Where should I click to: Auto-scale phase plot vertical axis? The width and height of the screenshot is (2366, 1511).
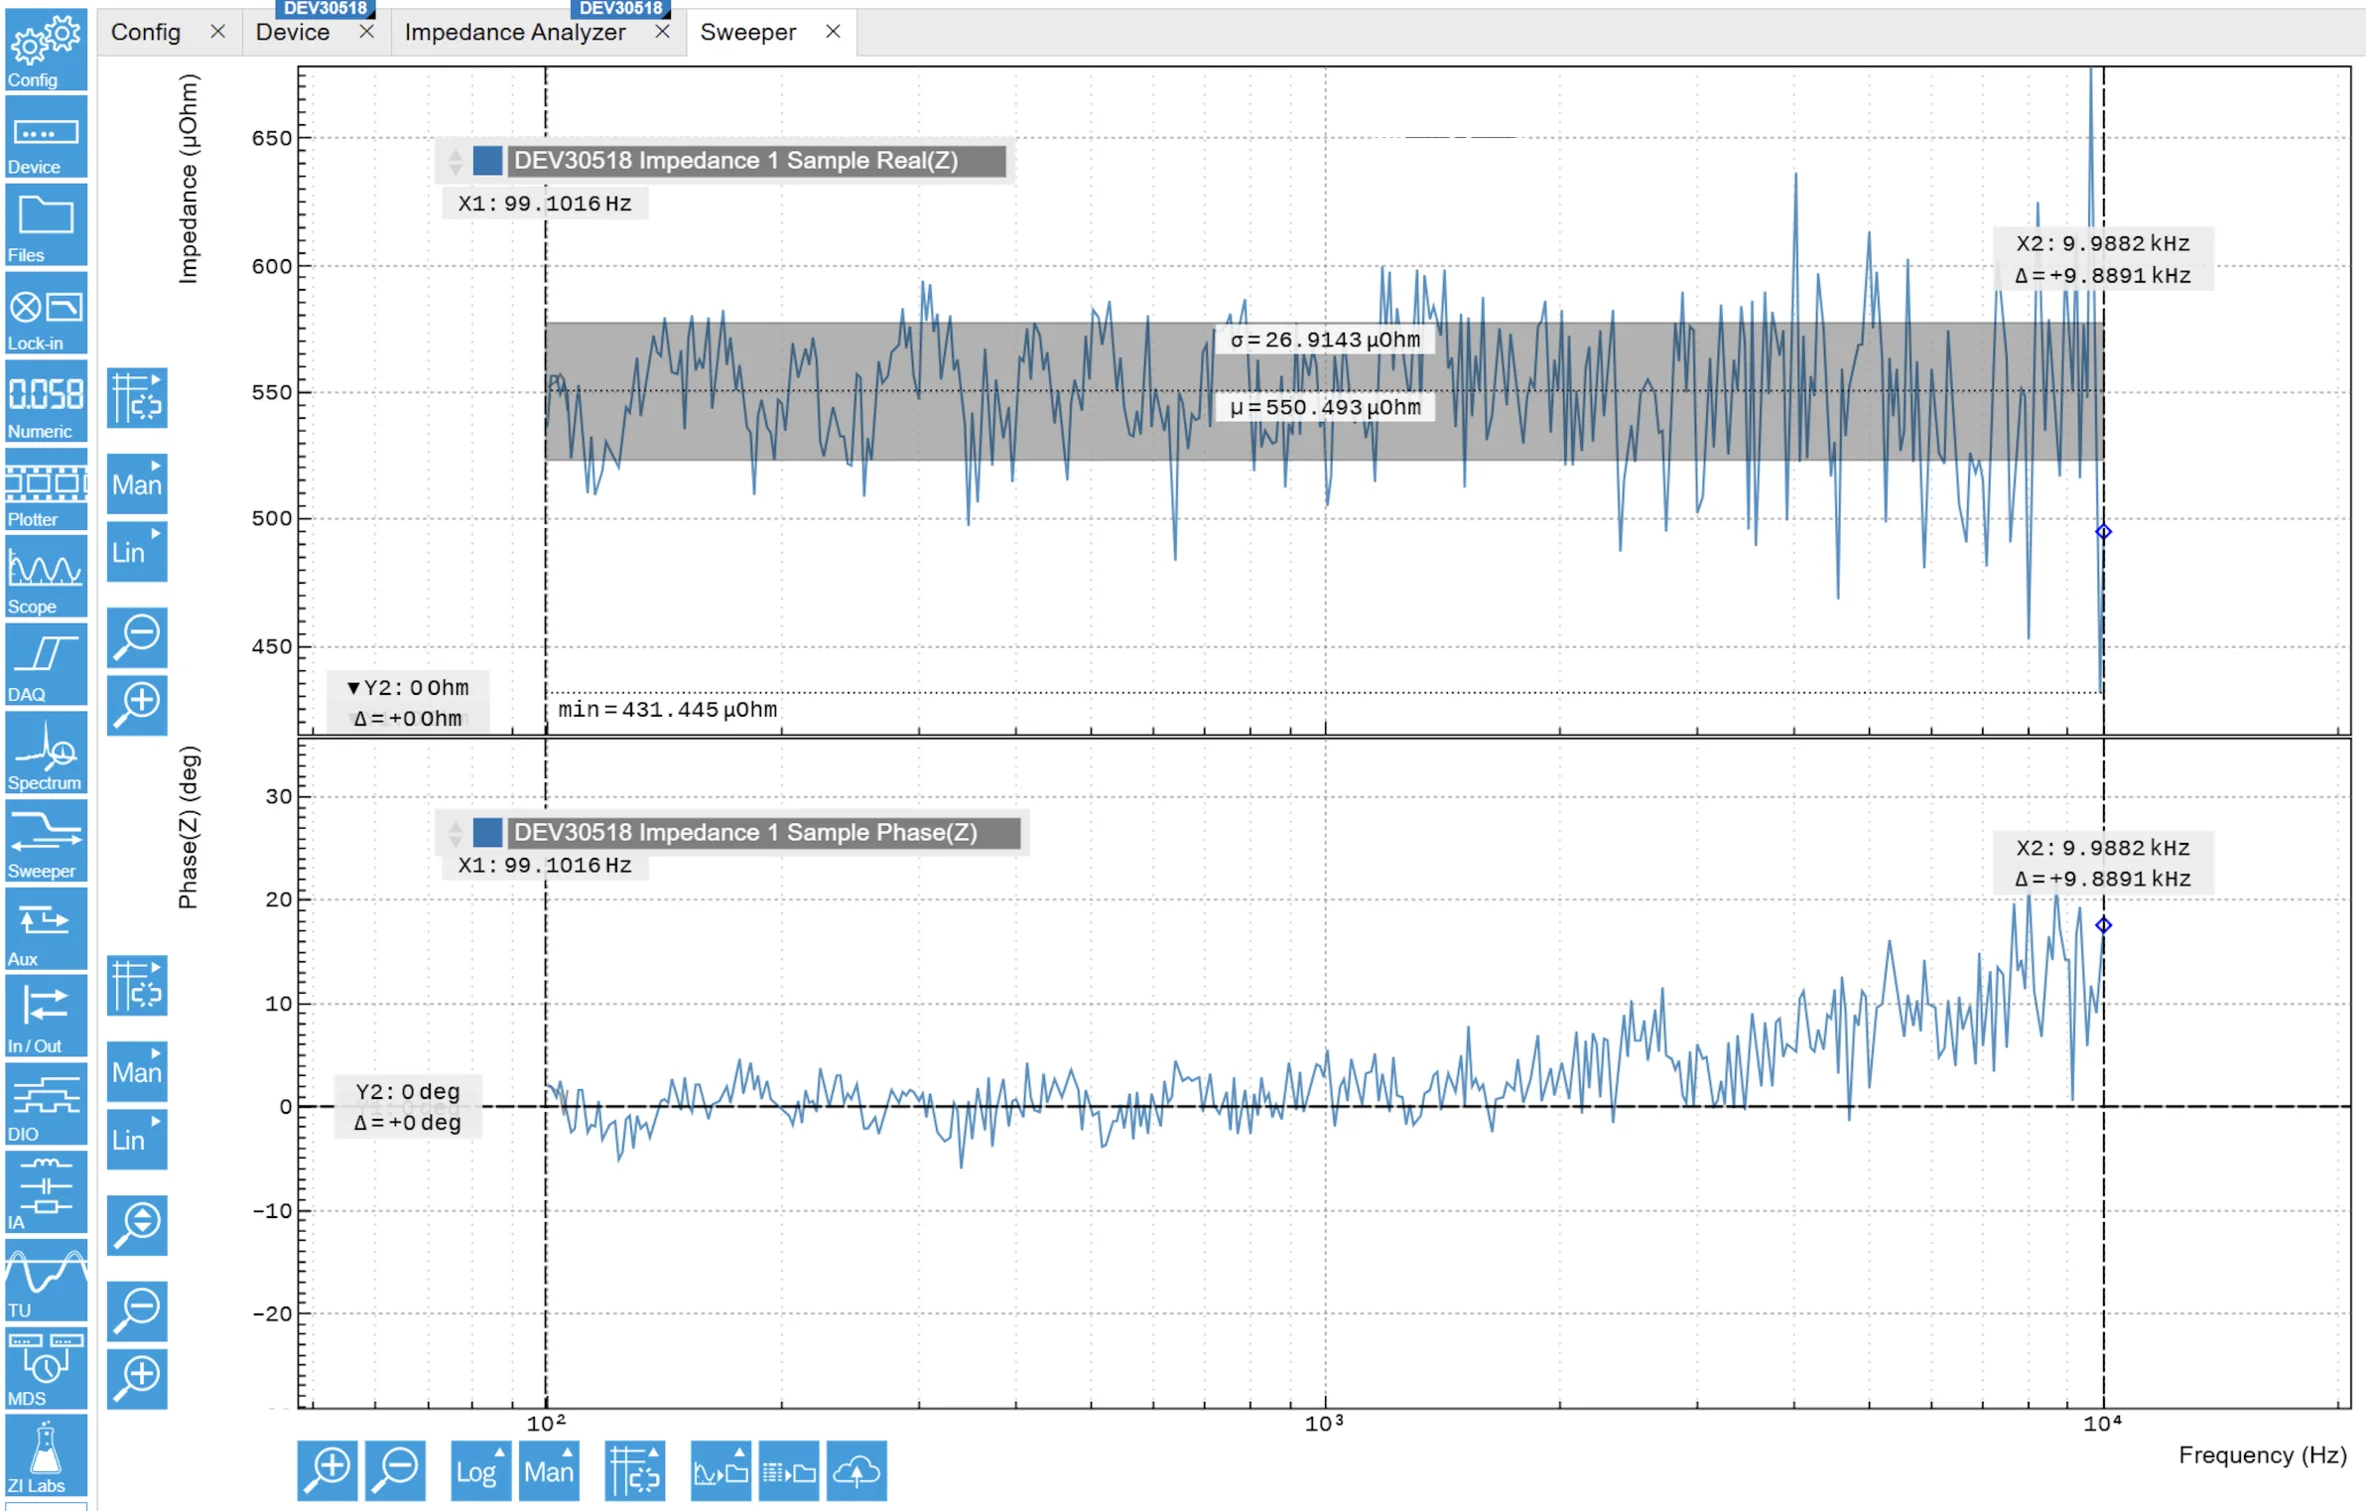tap(137, 1225)
